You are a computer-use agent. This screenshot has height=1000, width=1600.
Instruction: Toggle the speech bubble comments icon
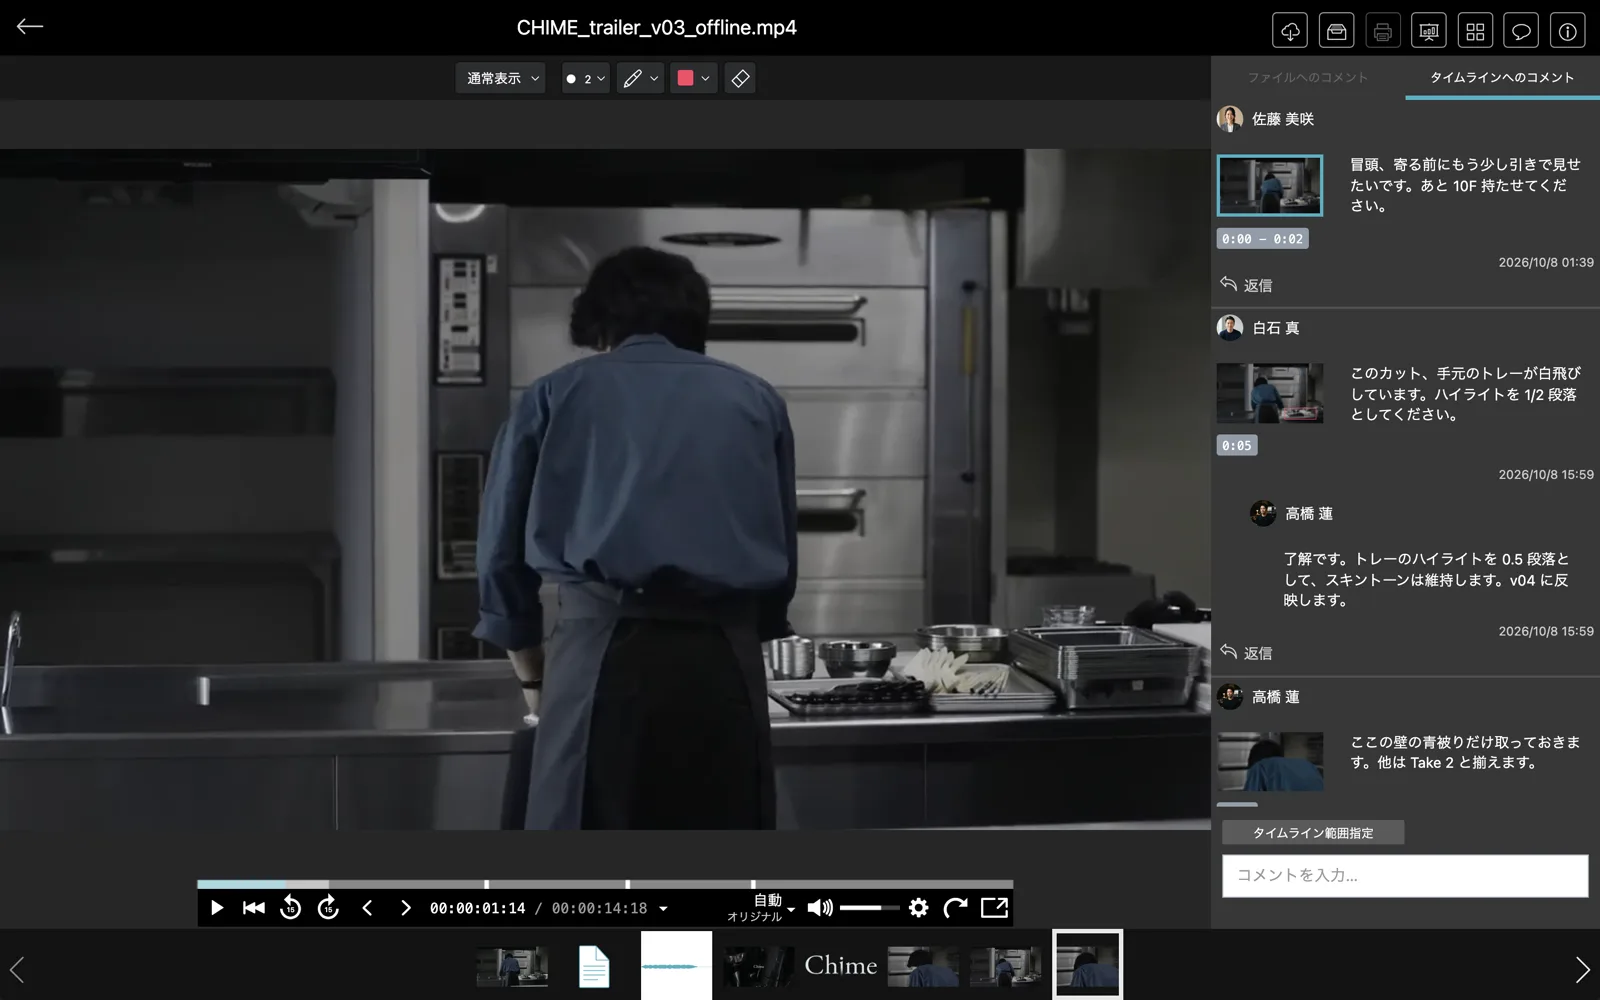1521,31
